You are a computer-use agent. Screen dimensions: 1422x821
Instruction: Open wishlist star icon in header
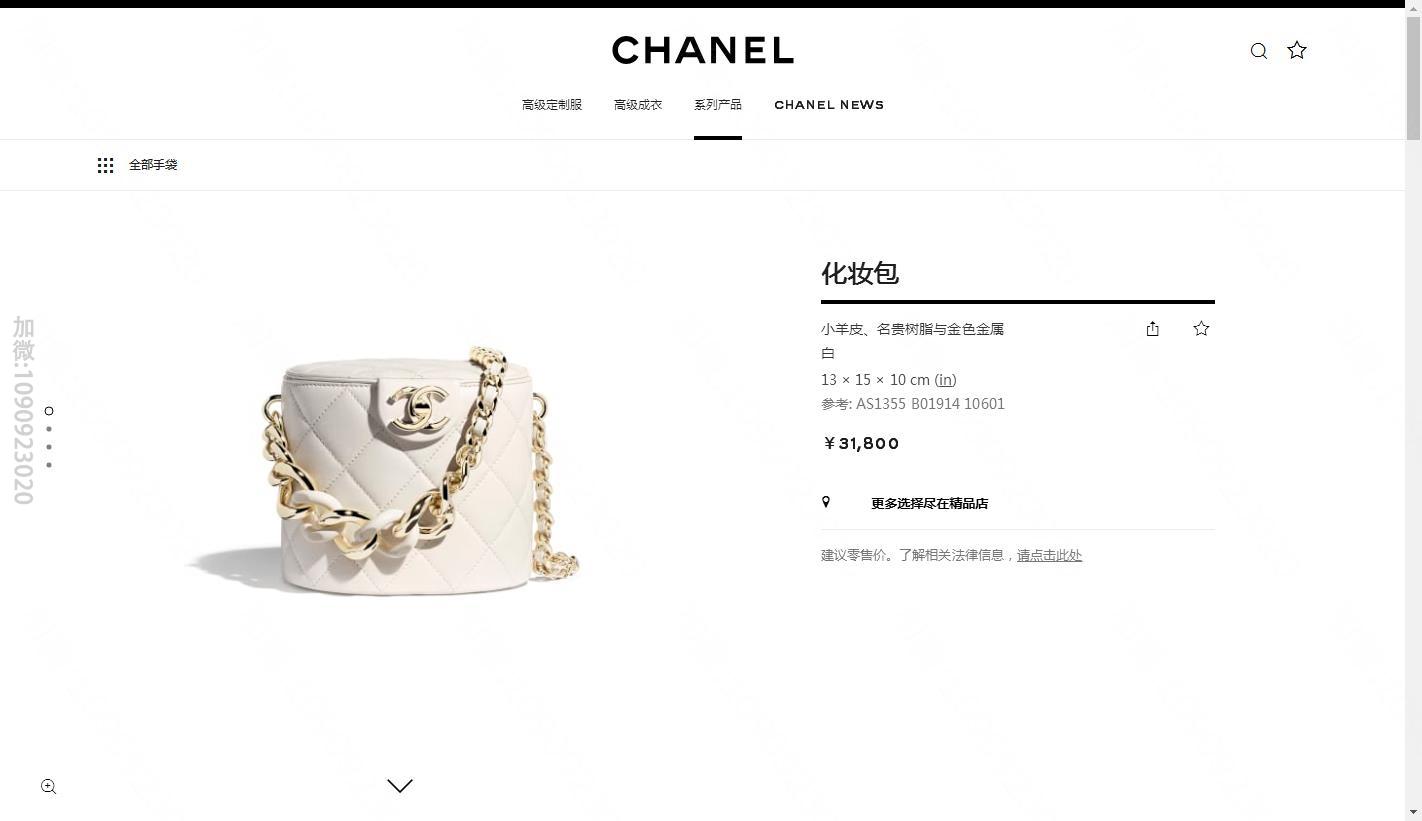[x=1297, y=50]
